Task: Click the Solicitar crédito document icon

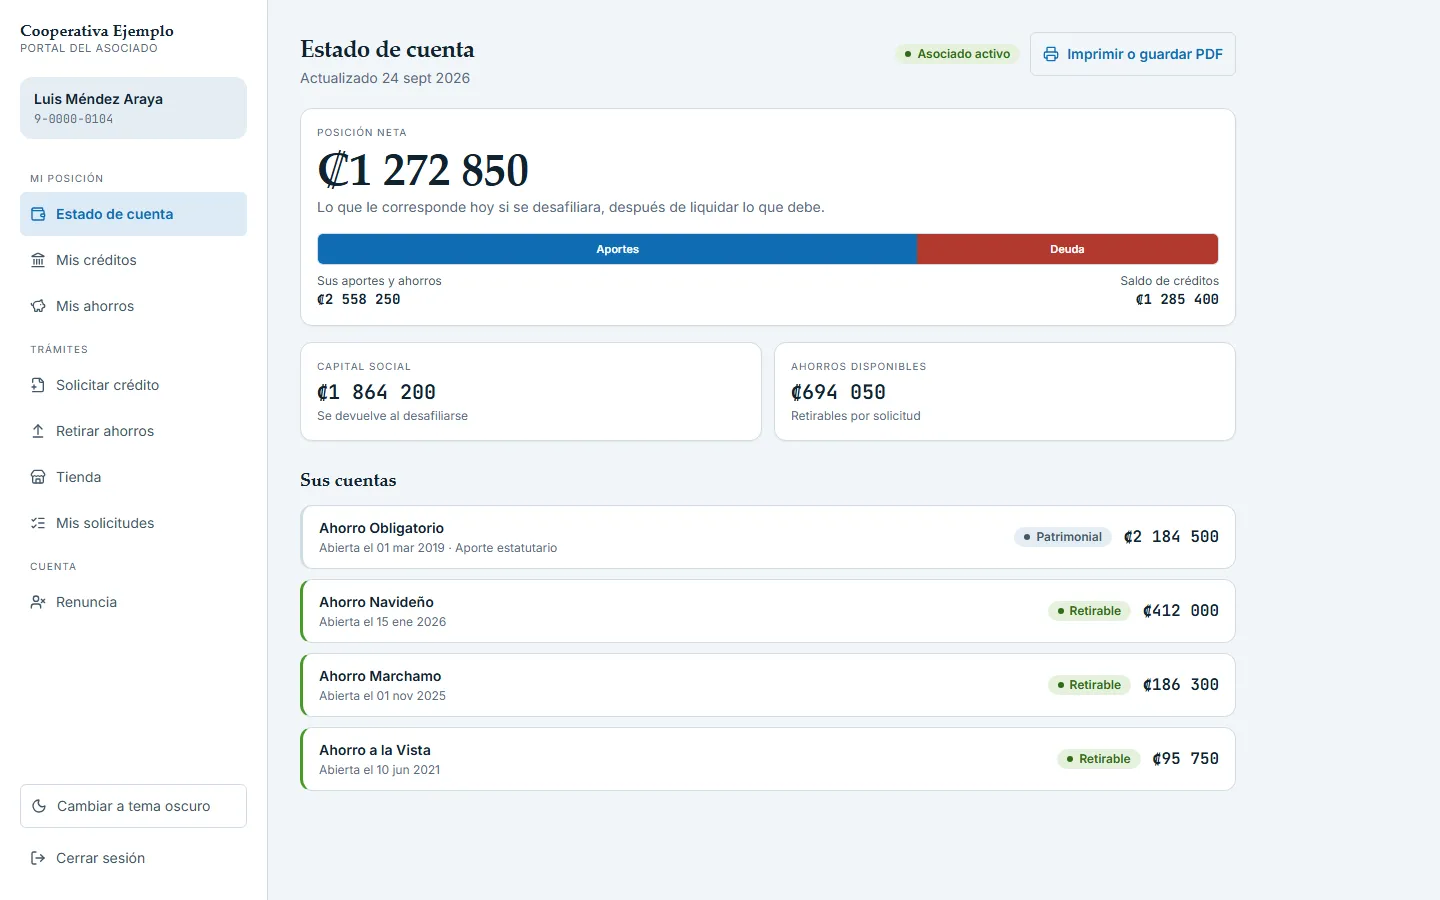Action: 38,385
